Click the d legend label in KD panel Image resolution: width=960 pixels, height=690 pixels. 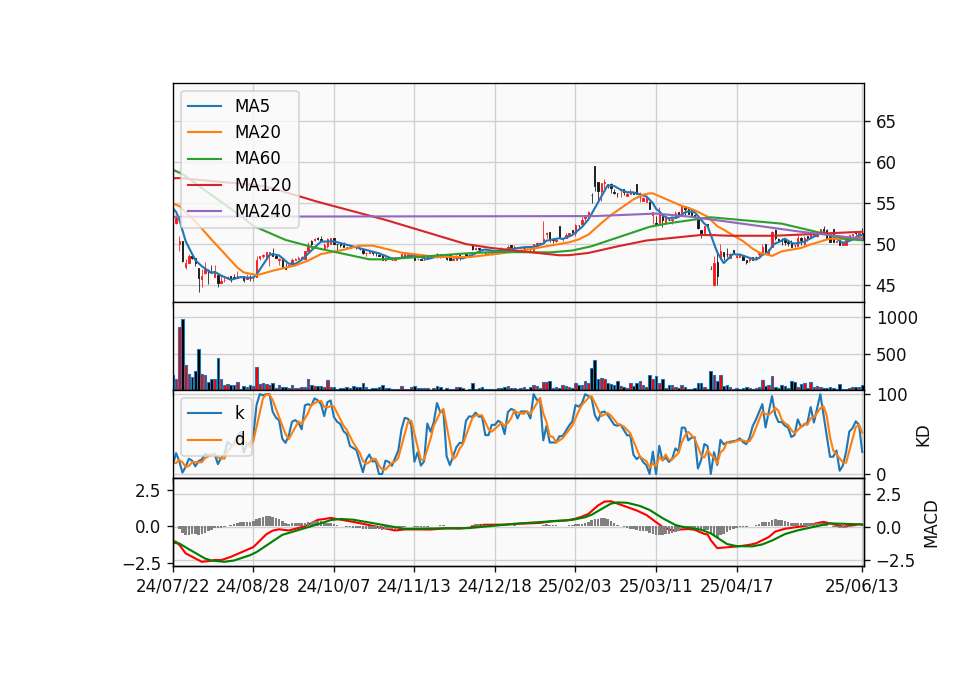pyautogui.click(x=240, y=439)
